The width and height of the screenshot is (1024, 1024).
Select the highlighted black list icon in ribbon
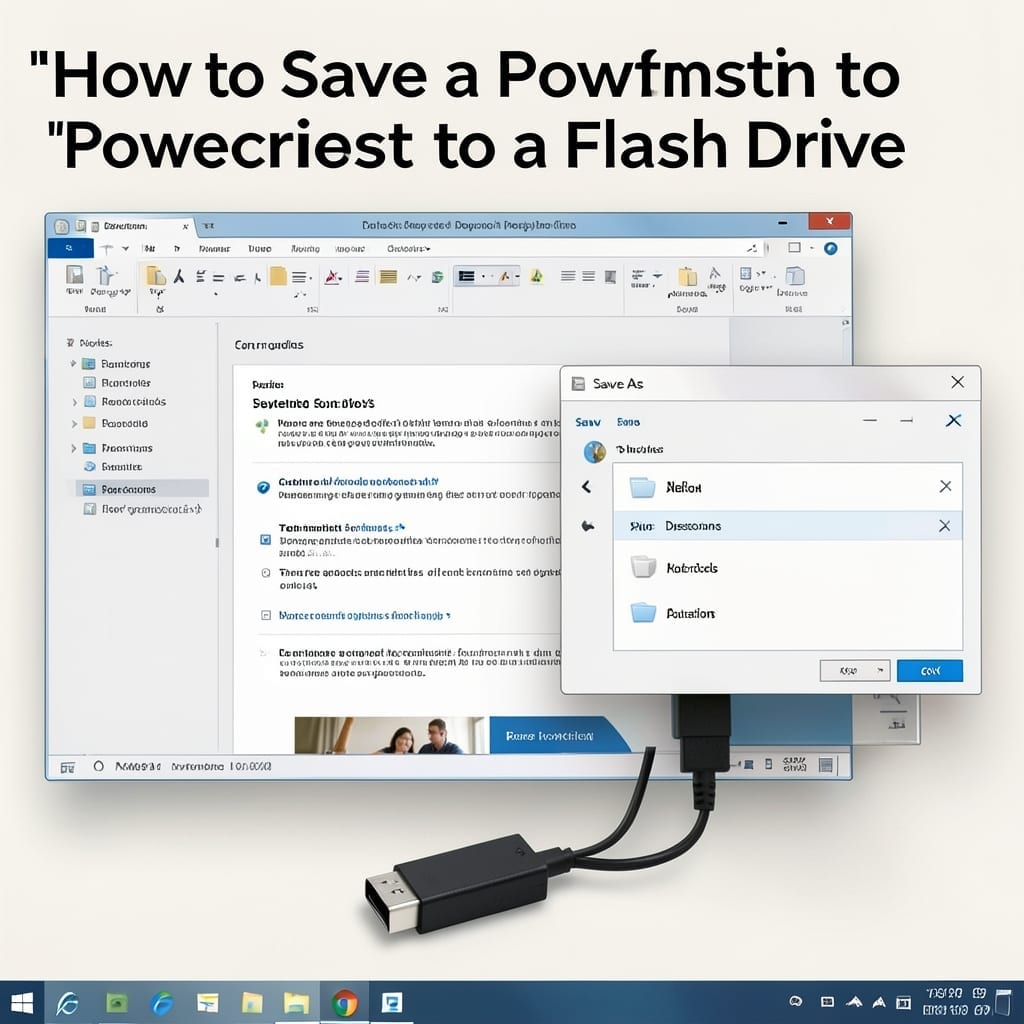point(466,276)
